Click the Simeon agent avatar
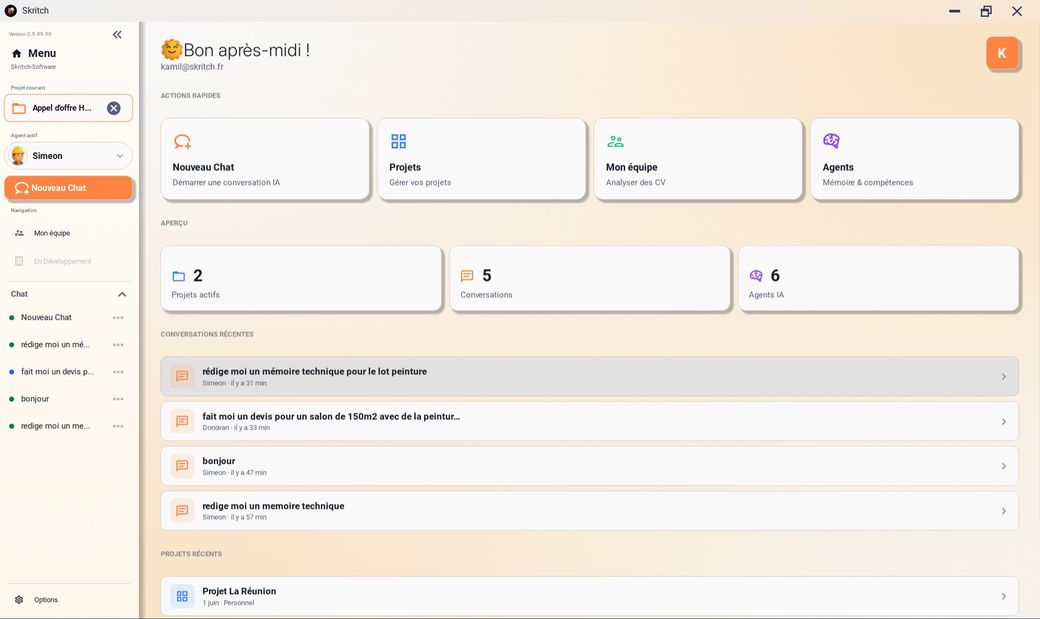The width and height of the screenshot is (1040, 619). [19, 156]
